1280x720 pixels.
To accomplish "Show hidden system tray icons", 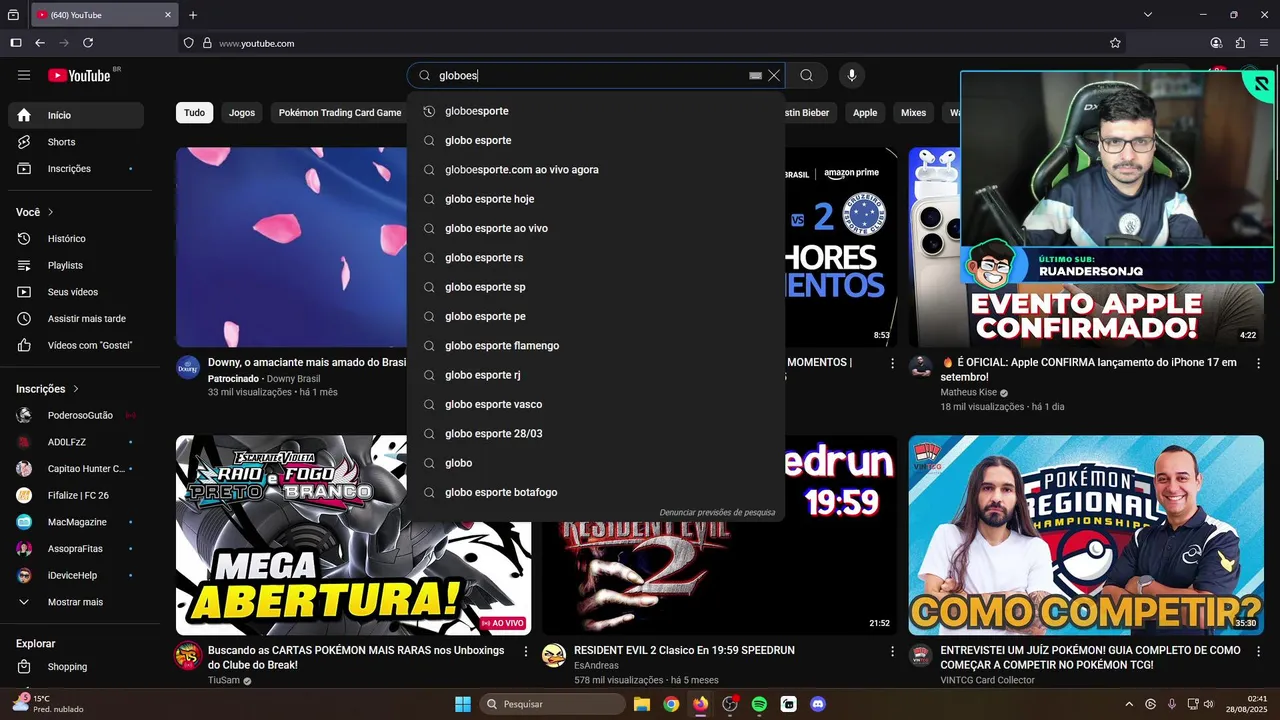I will tap(1130, 704).
